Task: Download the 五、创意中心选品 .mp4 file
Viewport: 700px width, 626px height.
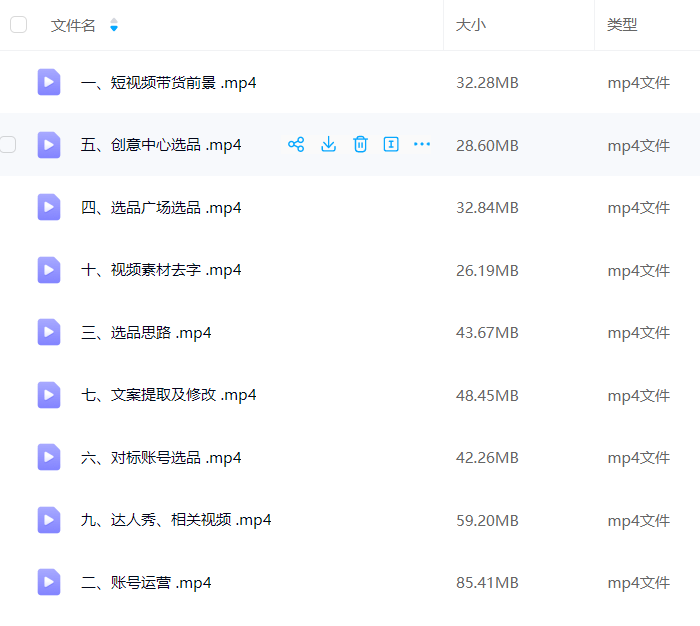Action: pos(329,144)
